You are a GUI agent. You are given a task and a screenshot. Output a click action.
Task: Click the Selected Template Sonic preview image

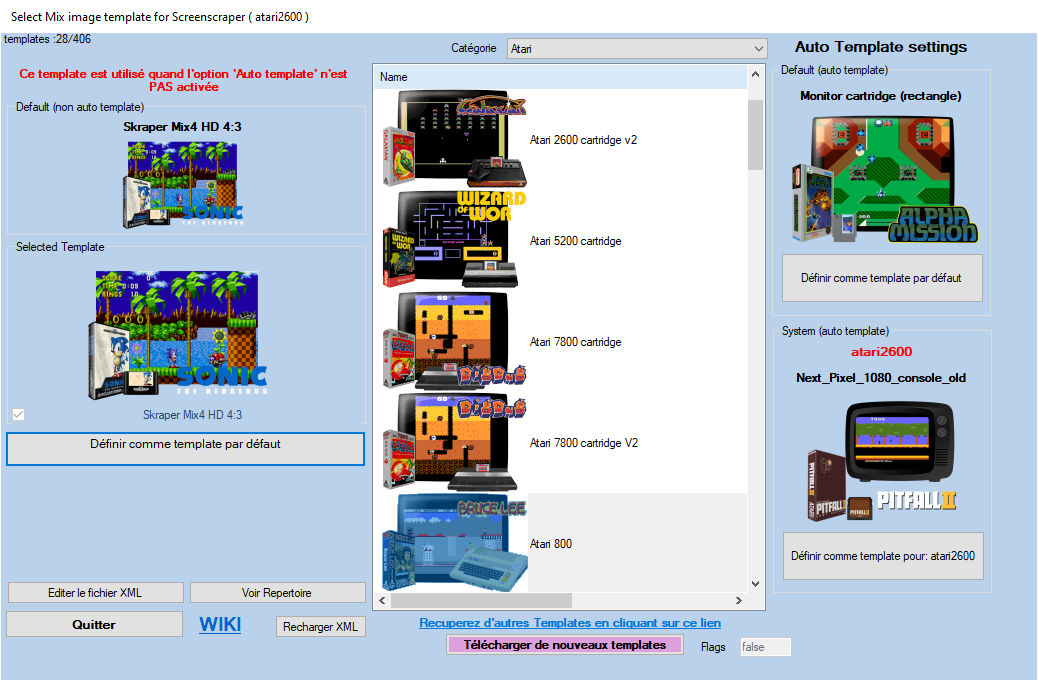tap(181, 330)
